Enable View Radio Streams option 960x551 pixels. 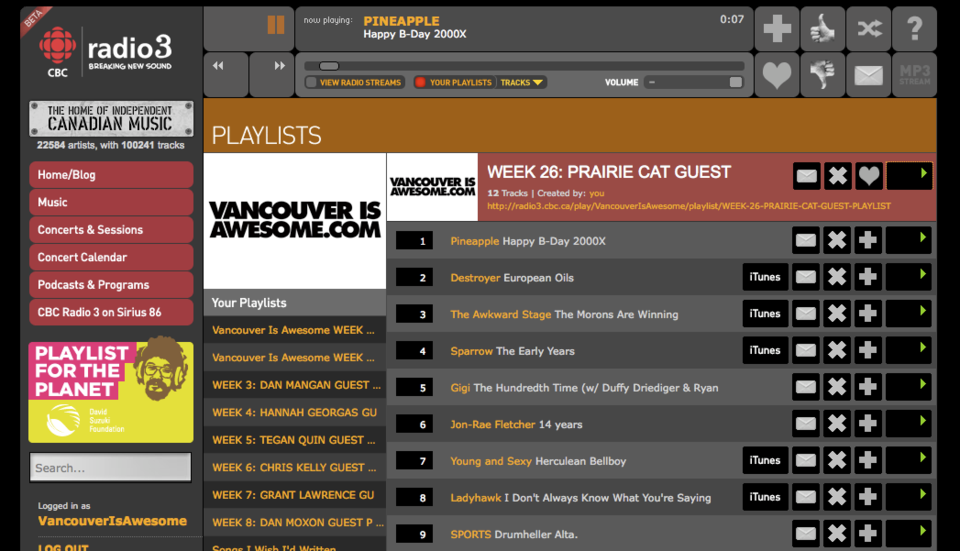354,82
